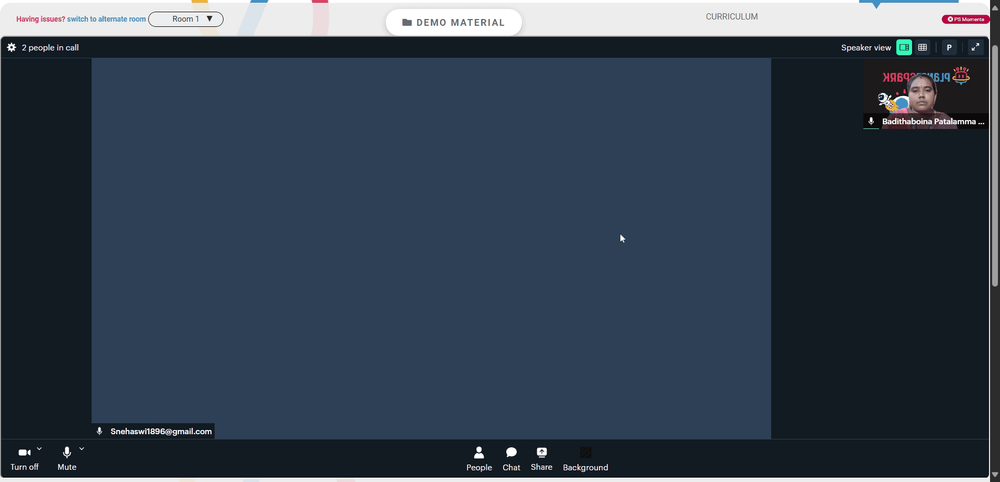Select Badithaboina Patalamma video thumbnail
Image resolution: width=1000 pixels, height=482 pixels.
click(x=925, y=94)
